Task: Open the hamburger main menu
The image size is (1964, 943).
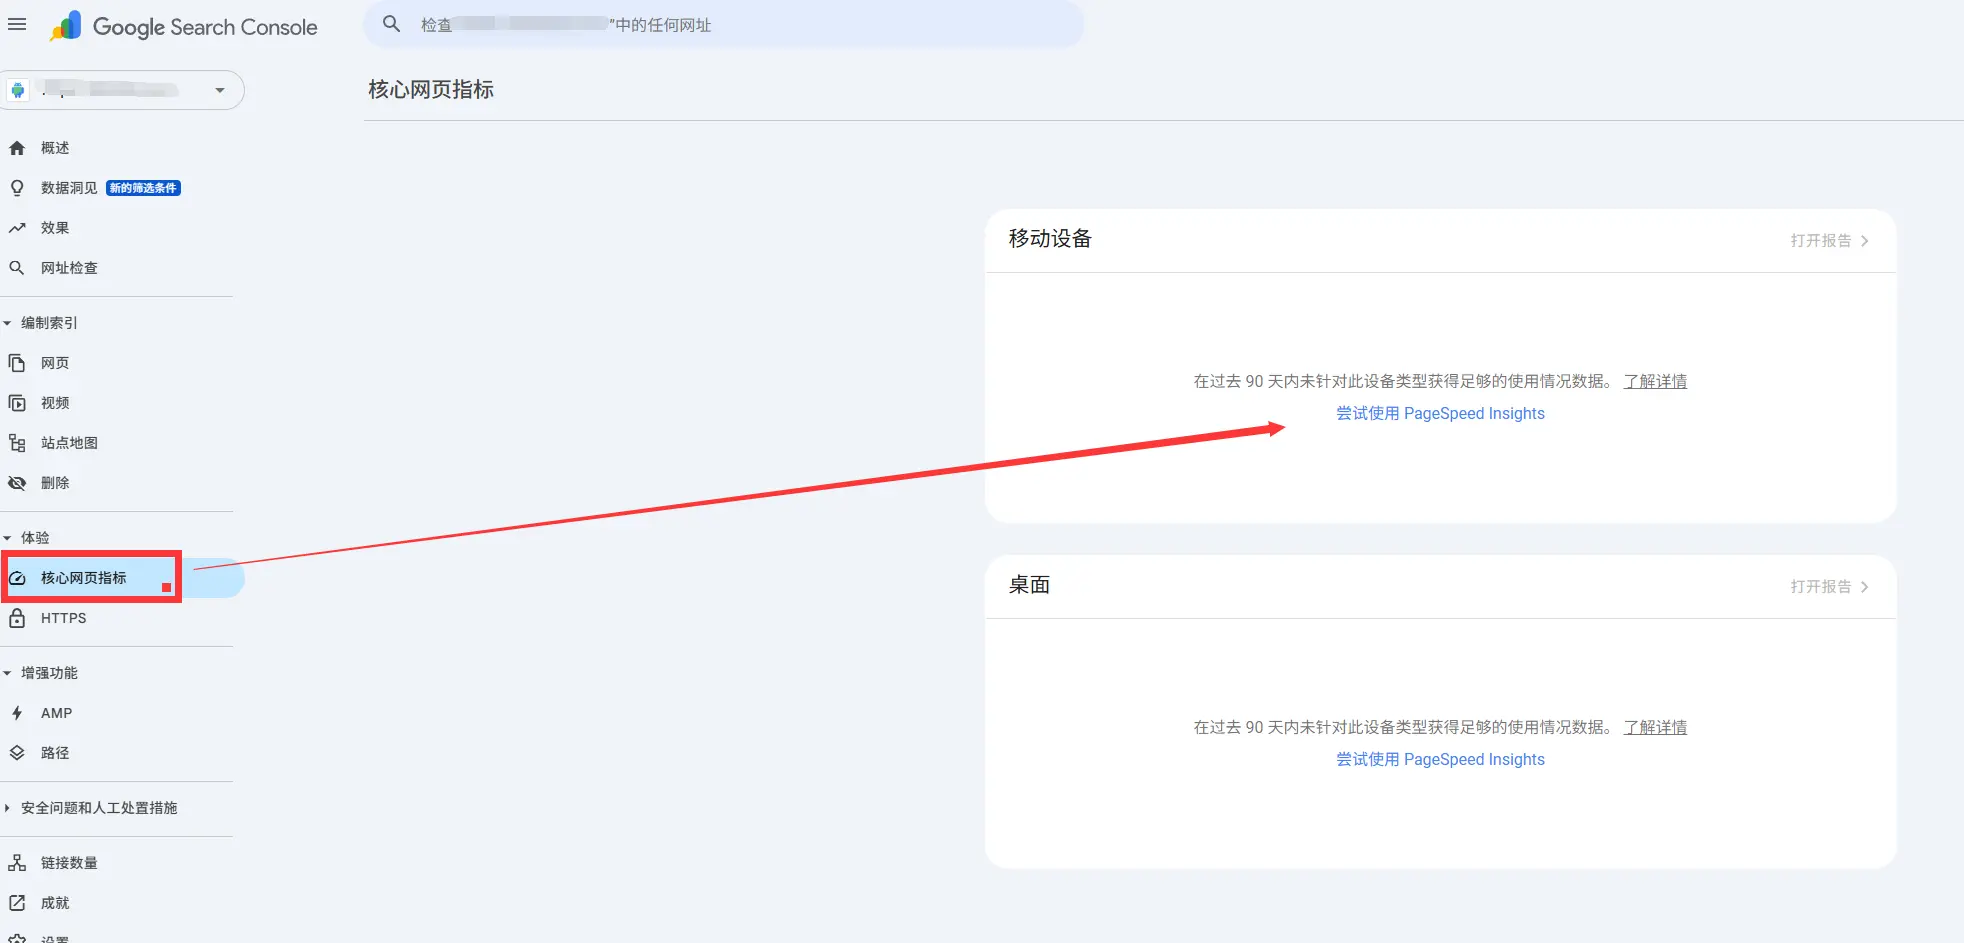Action: [17, 25]
